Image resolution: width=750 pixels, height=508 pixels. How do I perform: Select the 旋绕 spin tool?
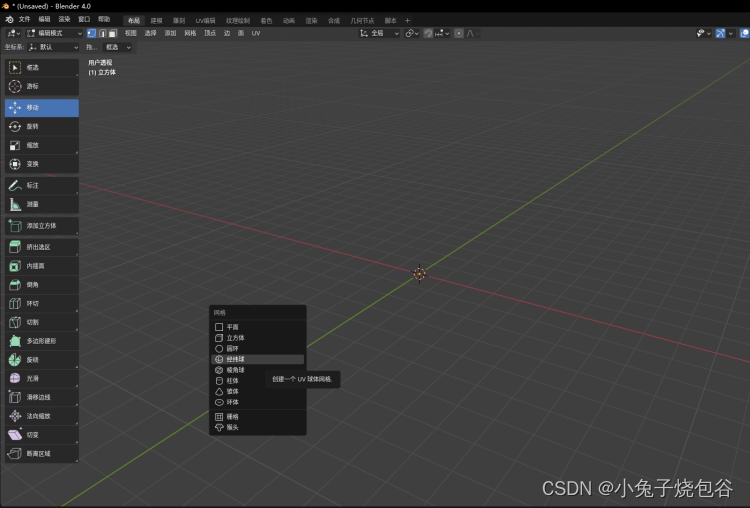click(x=42, y=360)
